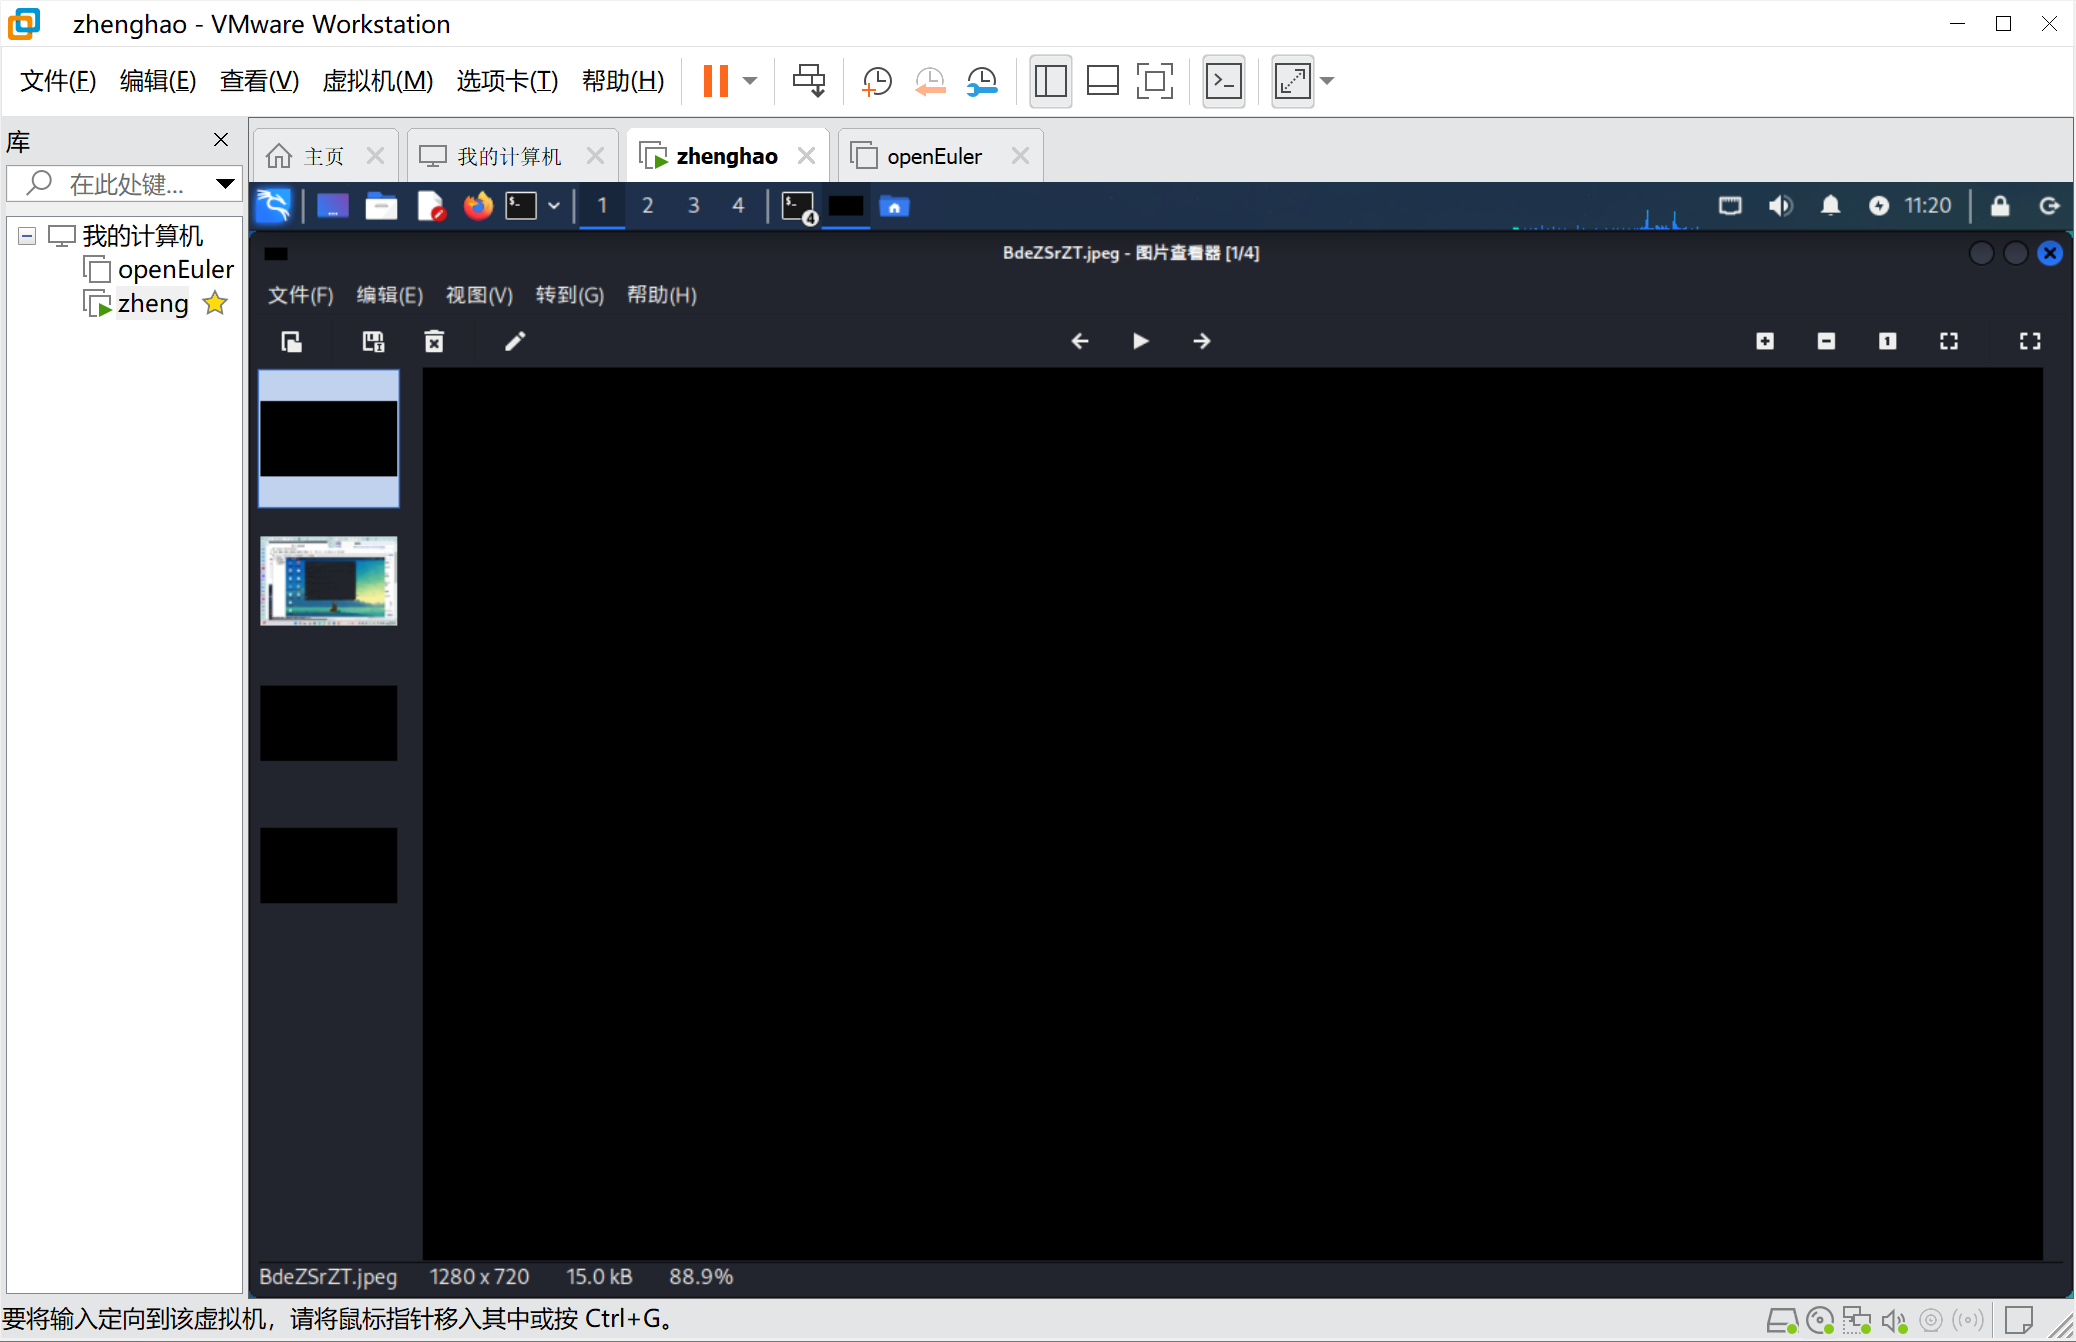
Task: Save the image with the floppy icon
Action: point(373,342)
